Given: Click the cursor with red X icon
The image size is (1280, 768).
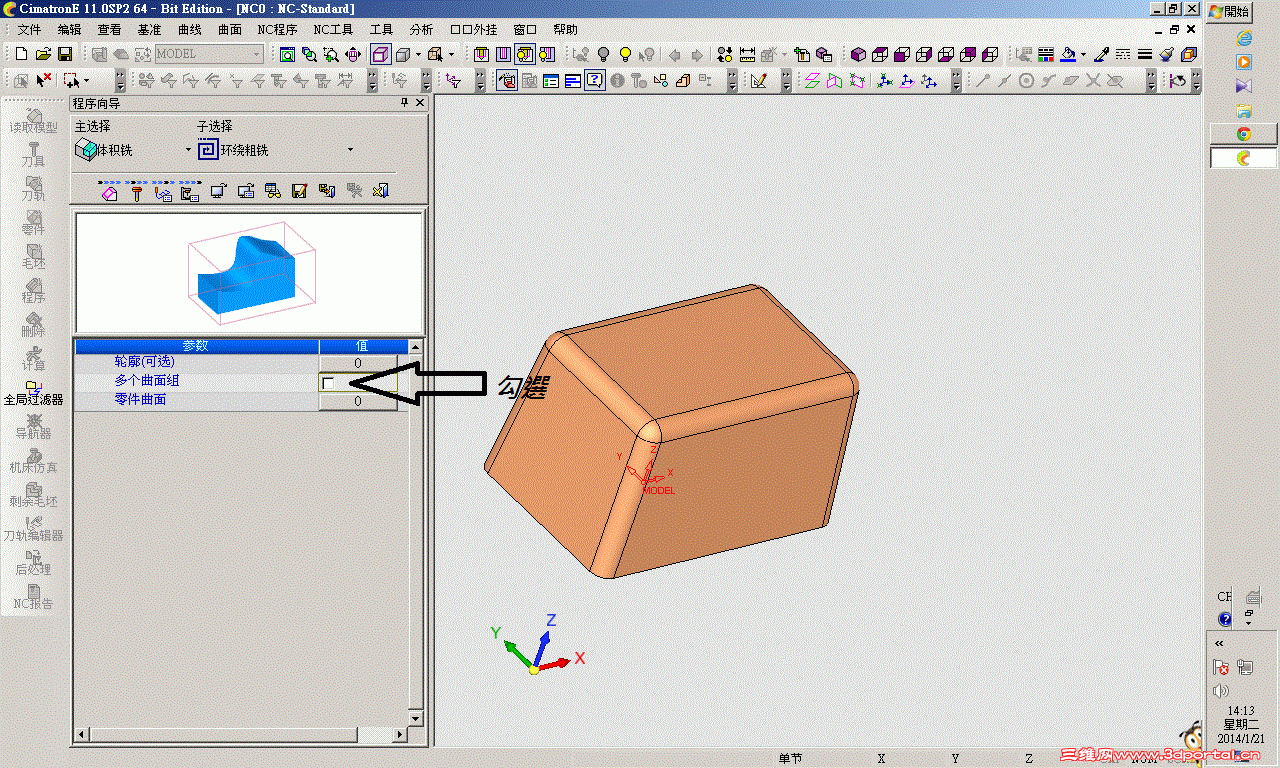Looking at the screenshot, I should click(44, 80).
